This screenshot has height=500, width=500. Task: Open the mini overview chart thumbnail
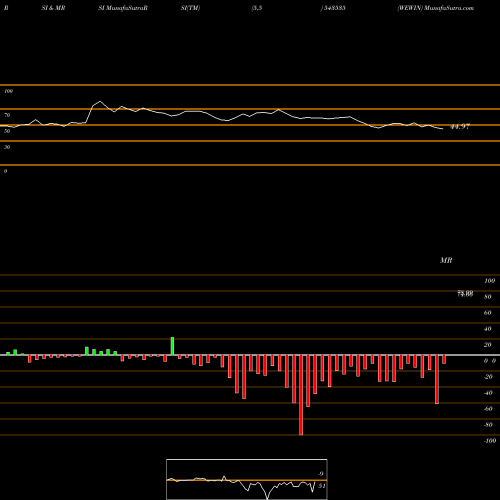point(247,479)
